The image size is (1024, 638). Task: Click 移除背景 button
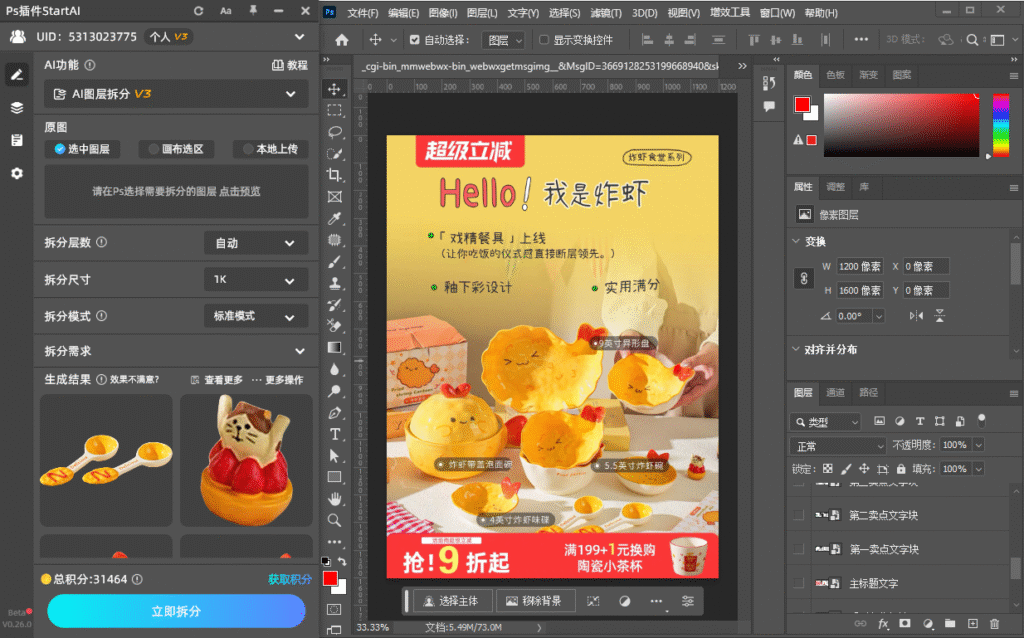(534, 601)
